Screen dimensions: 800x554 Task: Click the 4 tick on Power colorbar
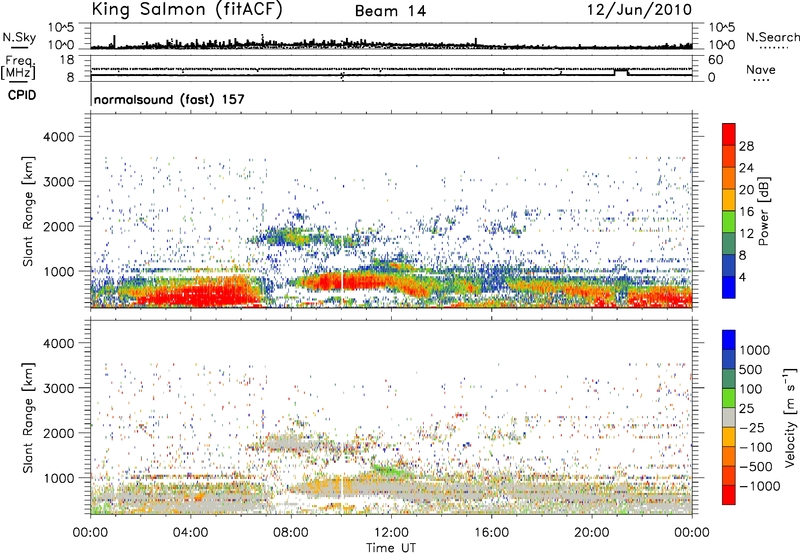pyautogui.click(x=743, y=277)
